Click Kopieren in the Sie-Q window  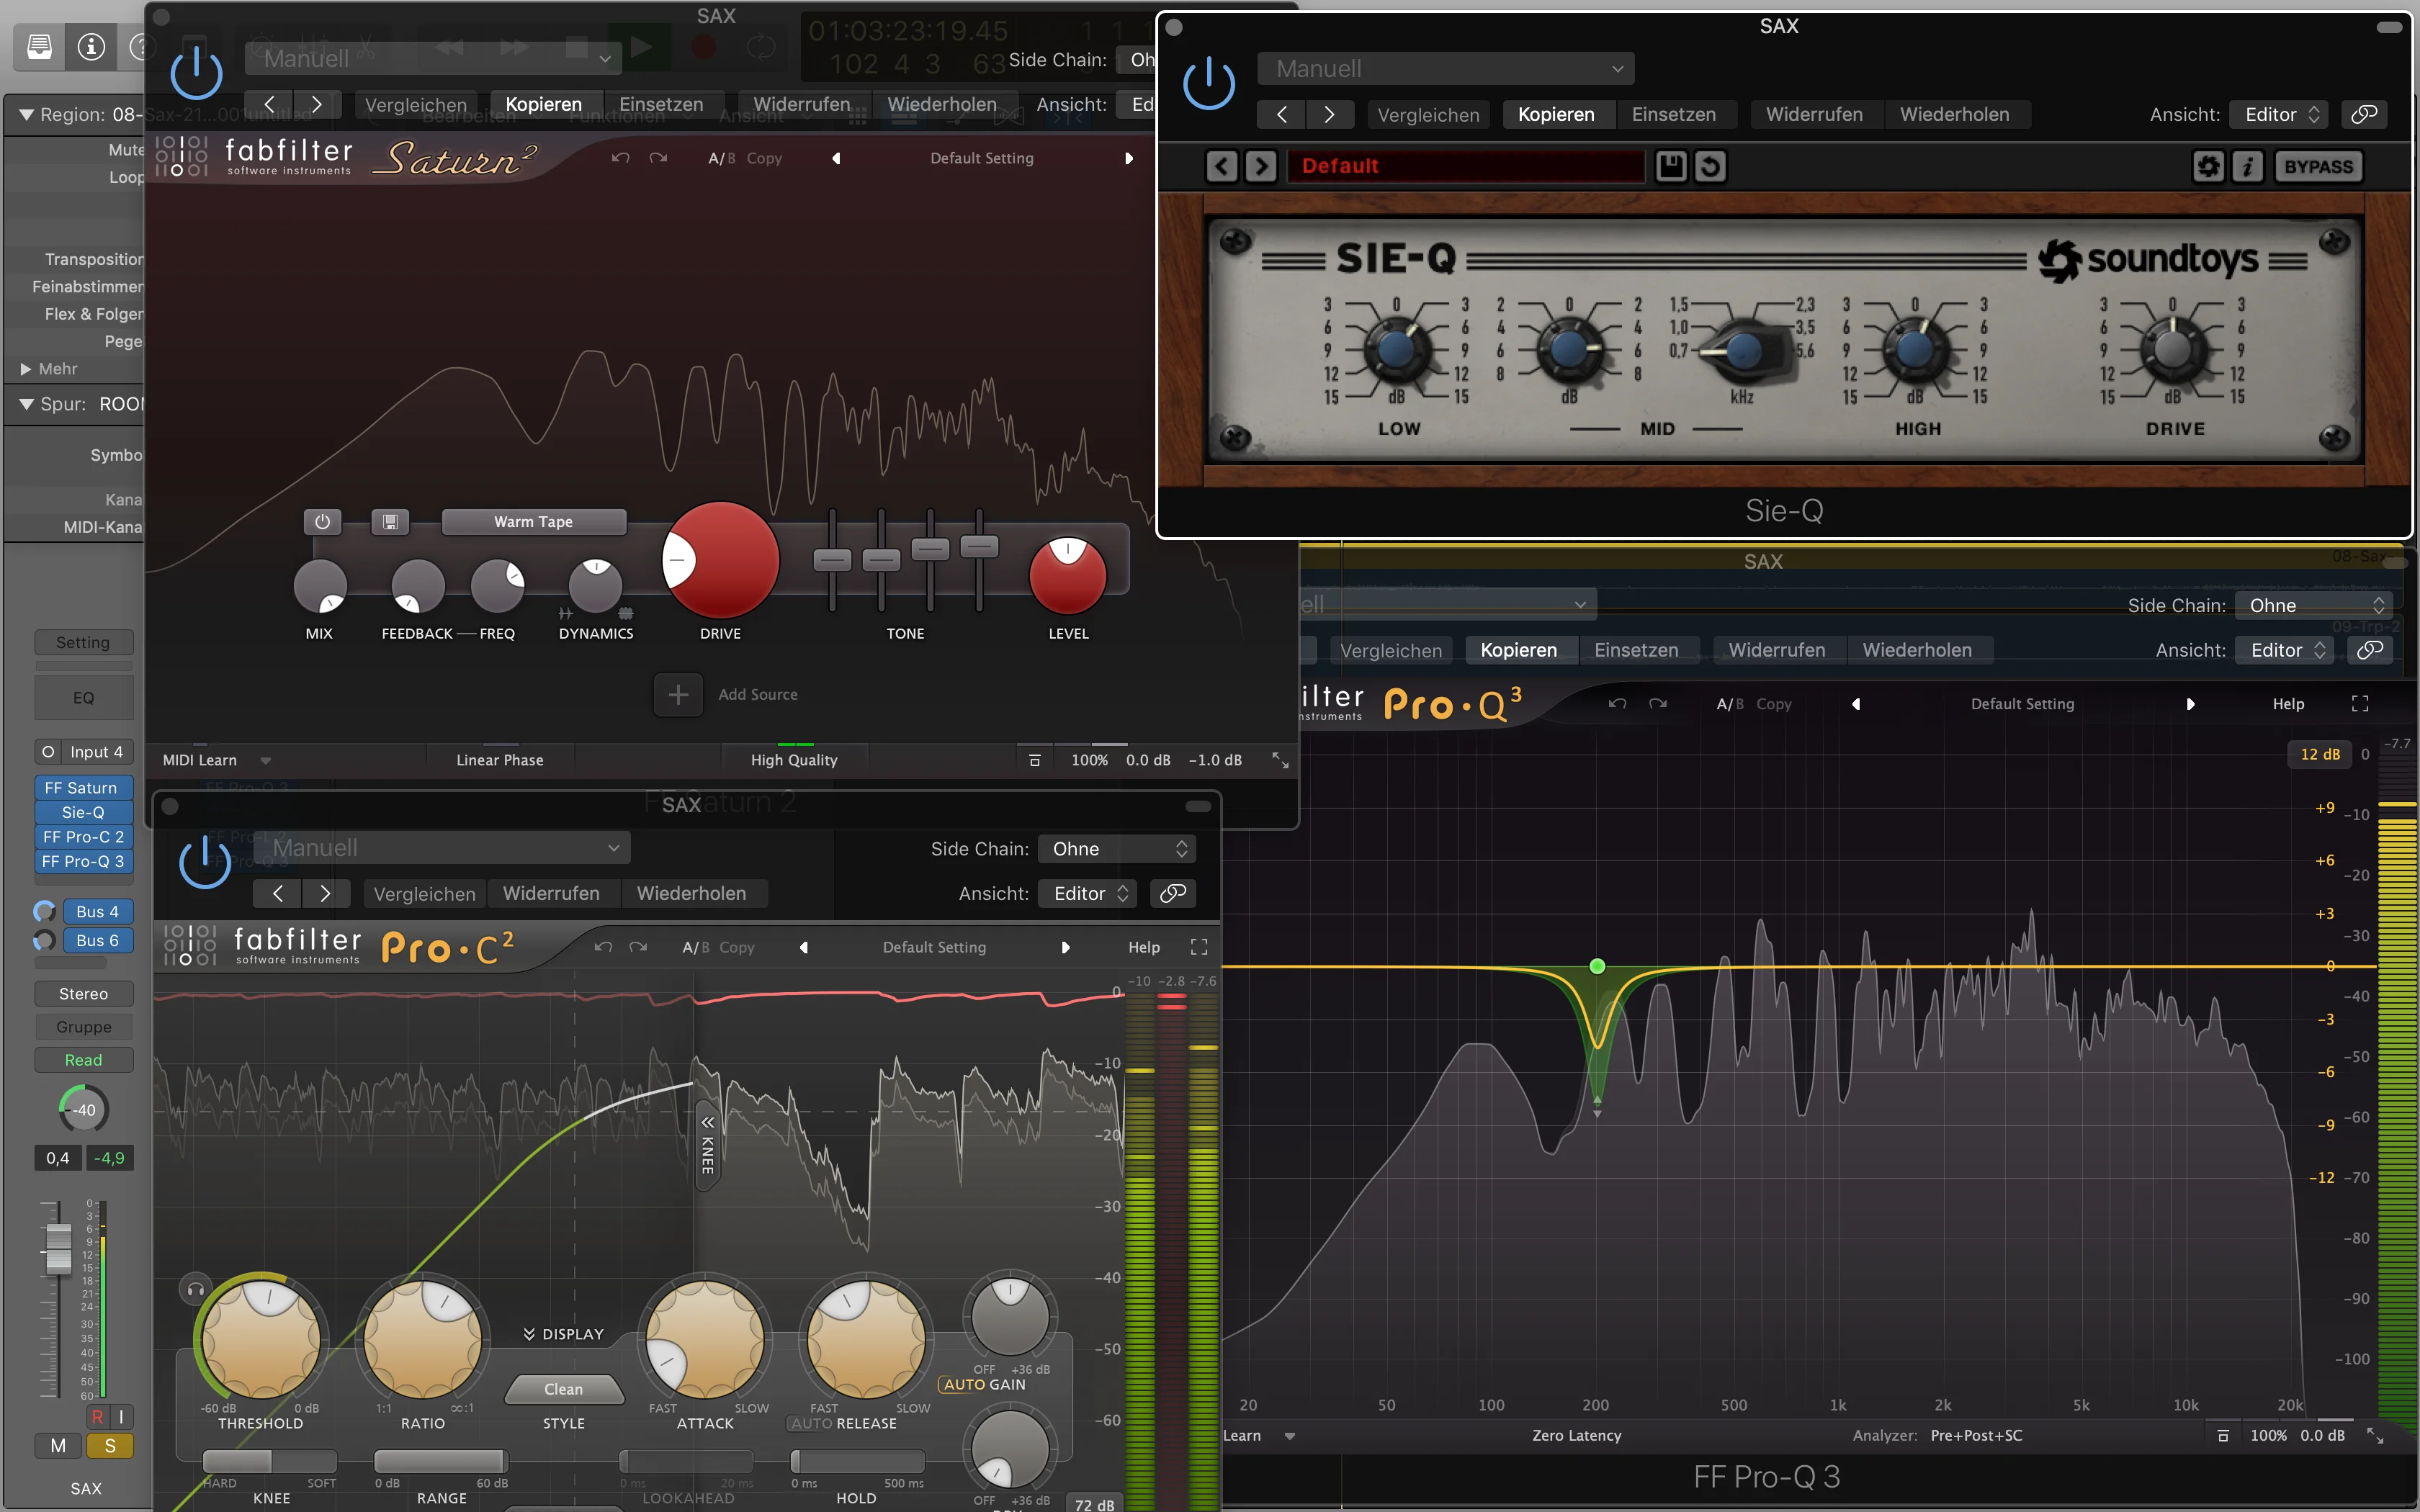[x=1556, y=114]
